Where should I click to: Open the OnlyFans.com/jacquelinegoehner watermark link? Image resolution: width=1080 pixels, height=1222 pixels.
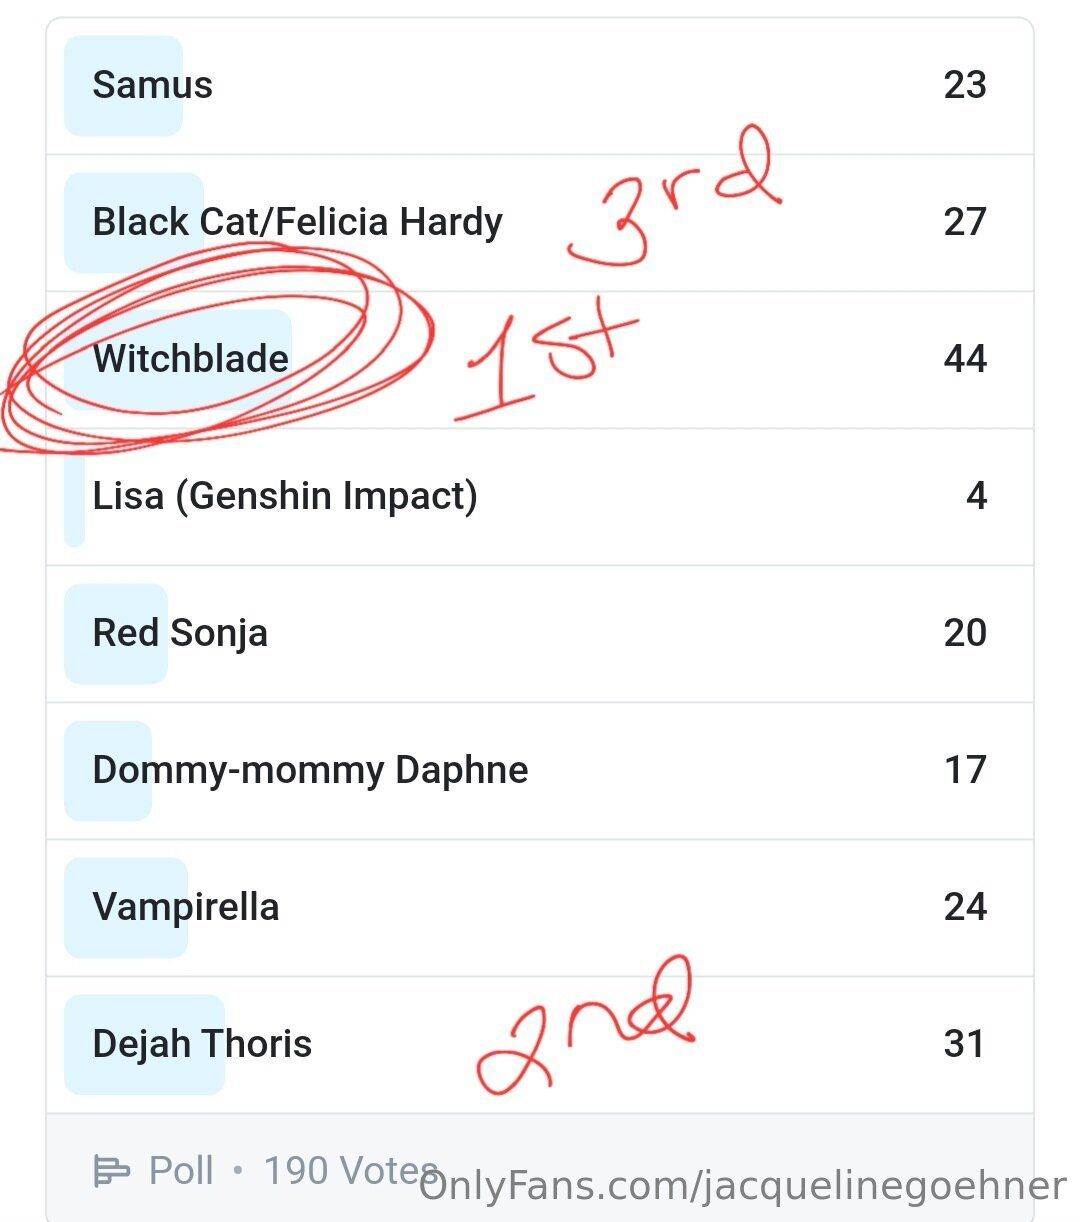[x=742, y=1187]
